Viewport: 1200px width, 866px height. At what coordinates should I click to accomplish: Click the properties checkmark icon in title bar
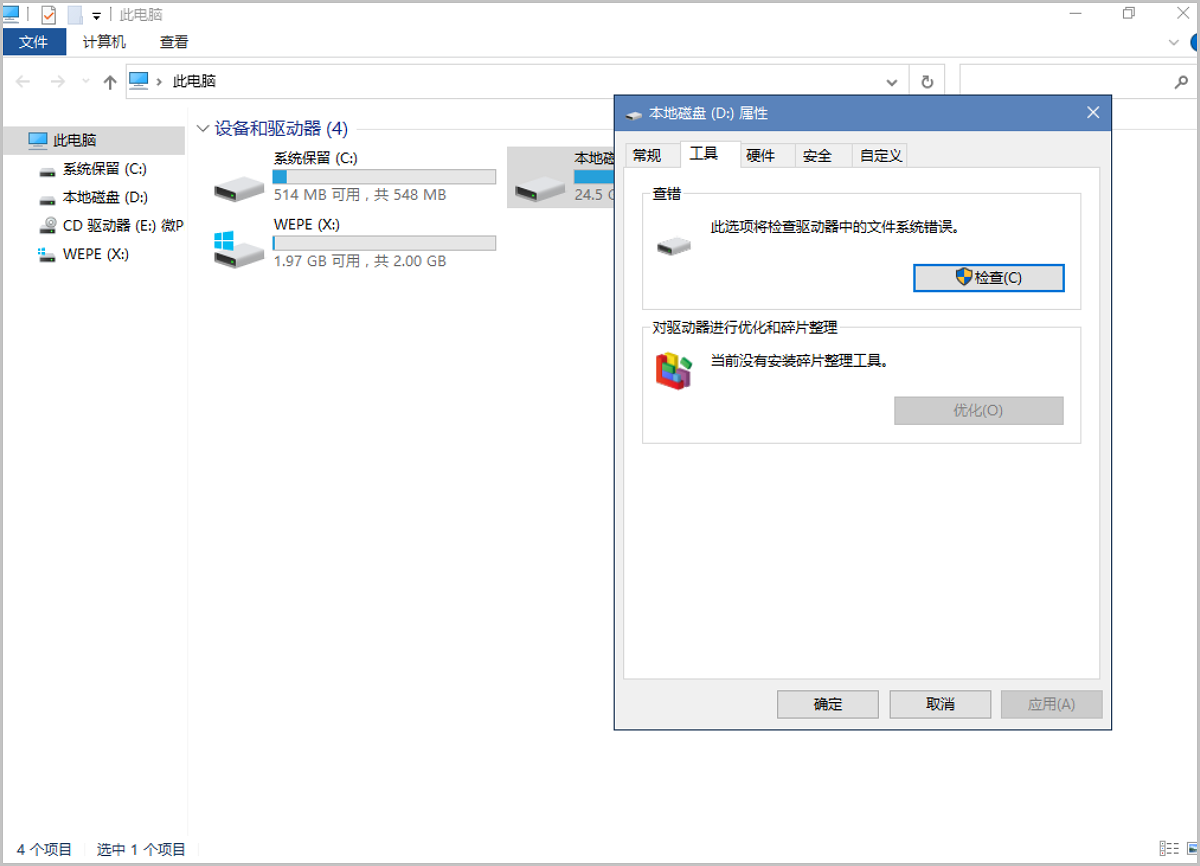(x=48, y=15)
